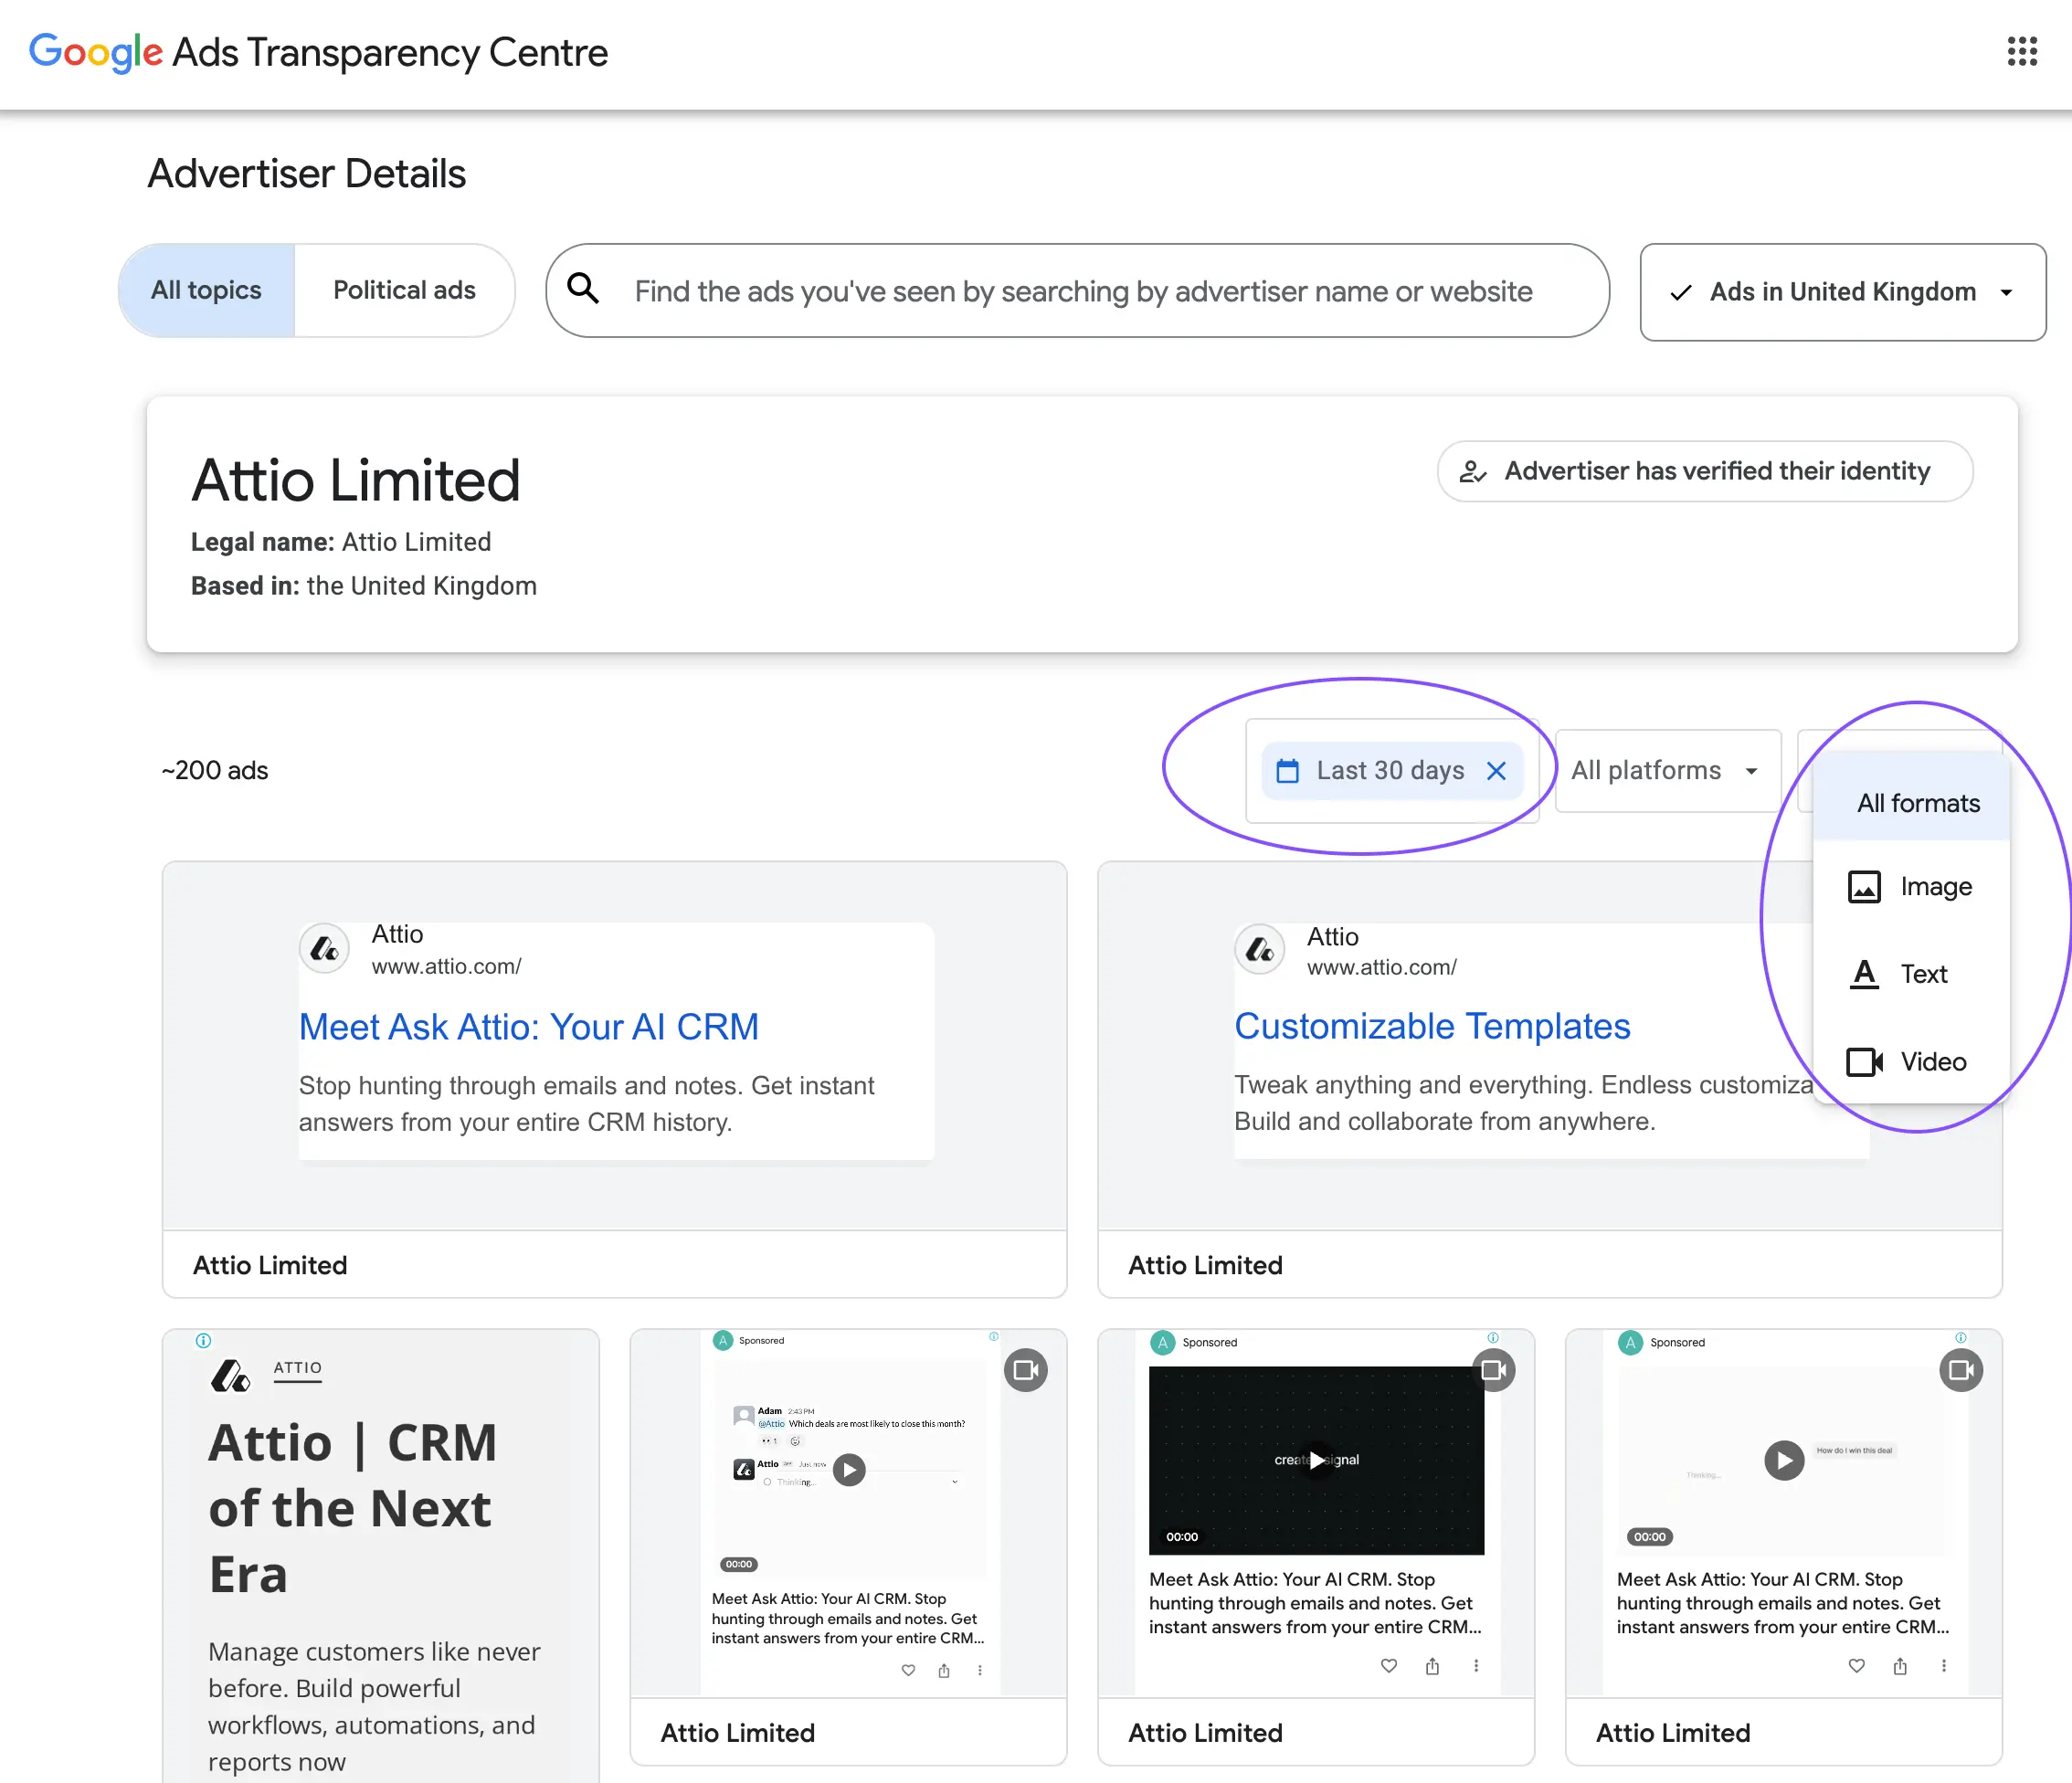2072x1783 pixels.
Task: Click the advertiser search input field
Action: [1083, 291]
